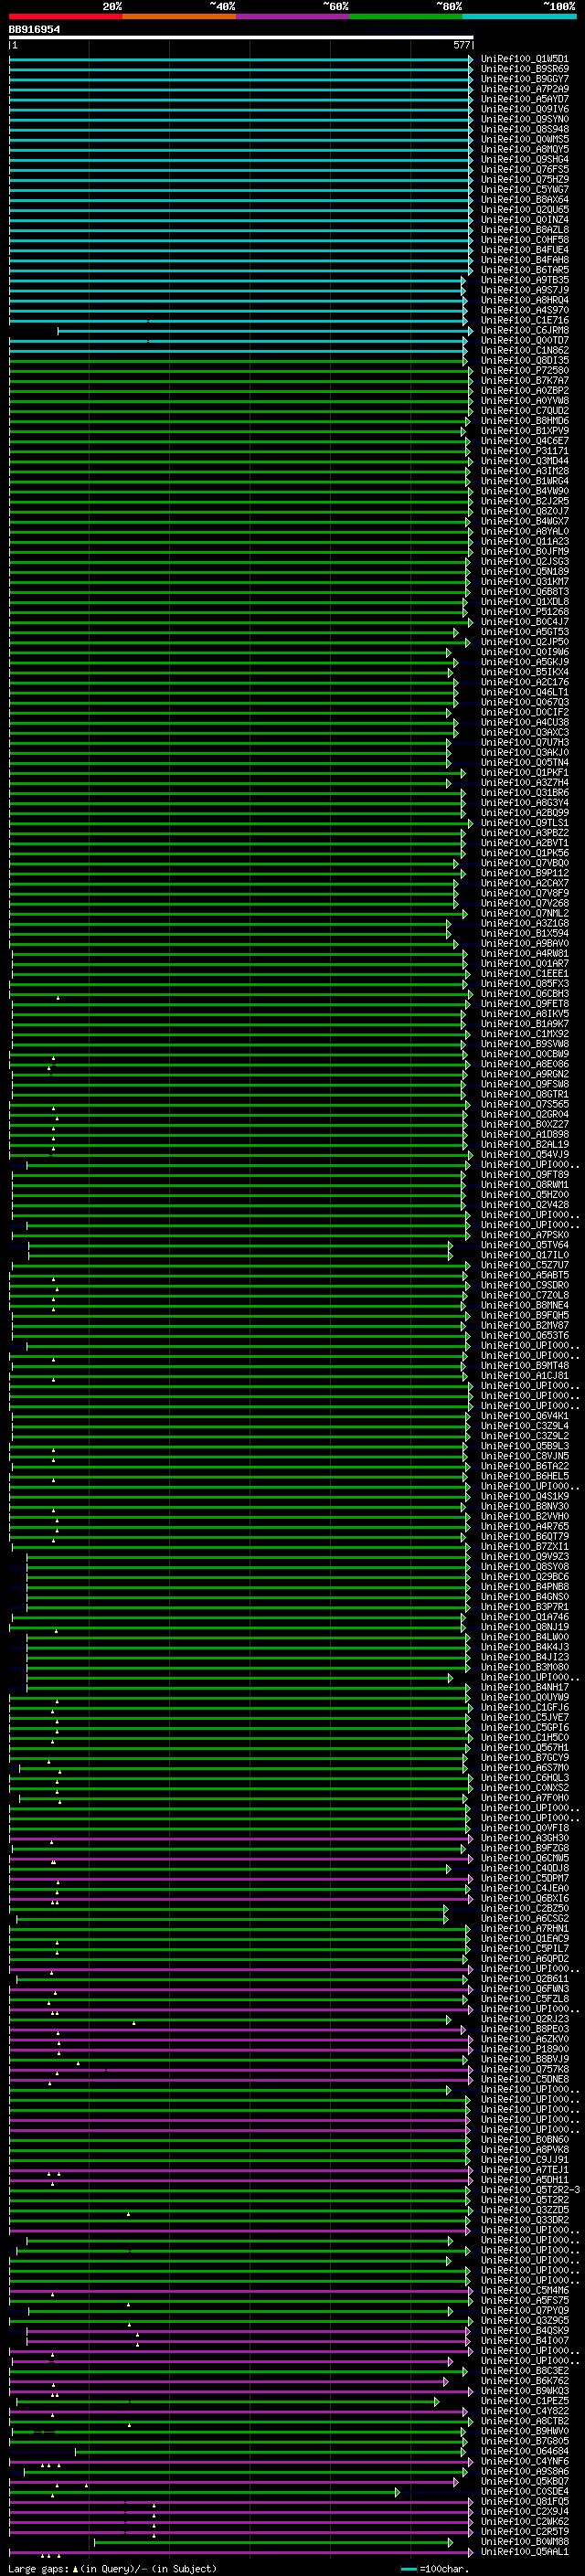
Task: Select the label UniRef100_A5GT53
Action: (x=525, y=632)
